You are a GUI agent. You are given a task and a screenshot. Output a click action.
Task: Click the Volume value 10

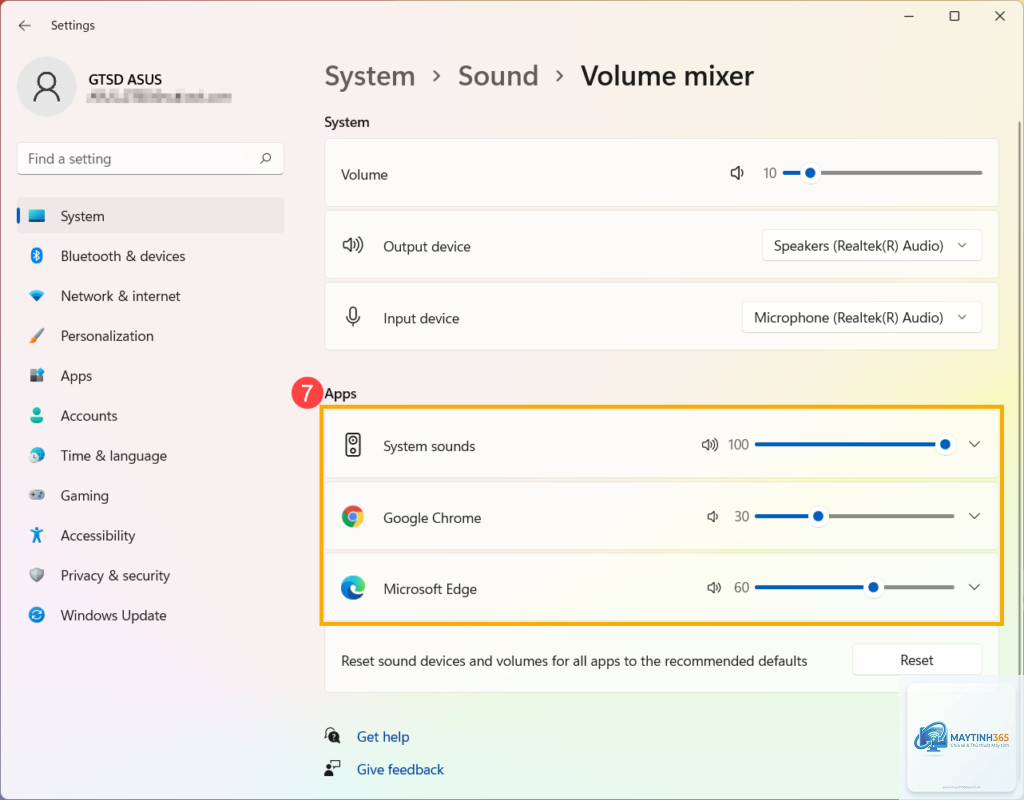770,173
